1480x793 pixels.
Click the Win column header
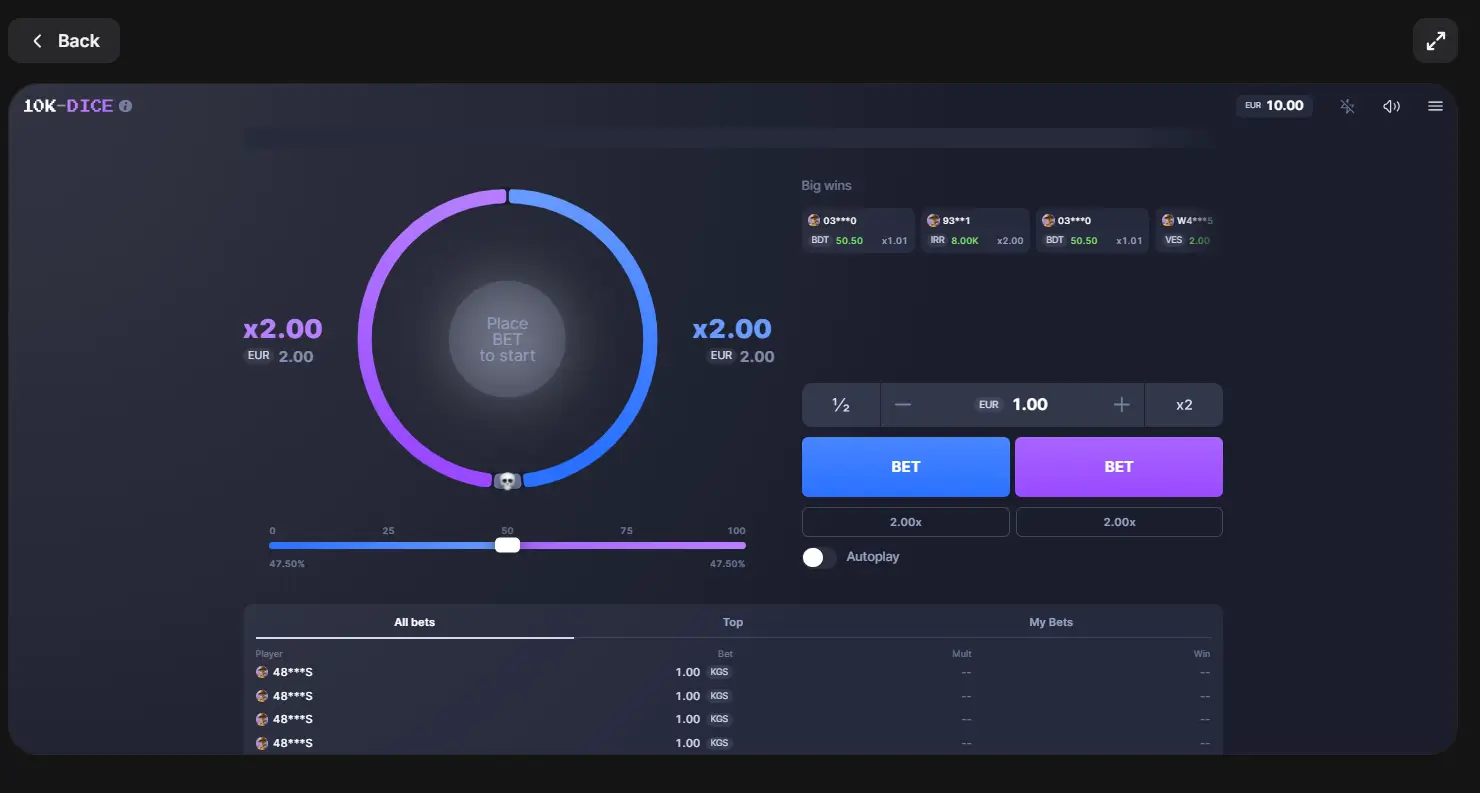(x=1202, y=654)
